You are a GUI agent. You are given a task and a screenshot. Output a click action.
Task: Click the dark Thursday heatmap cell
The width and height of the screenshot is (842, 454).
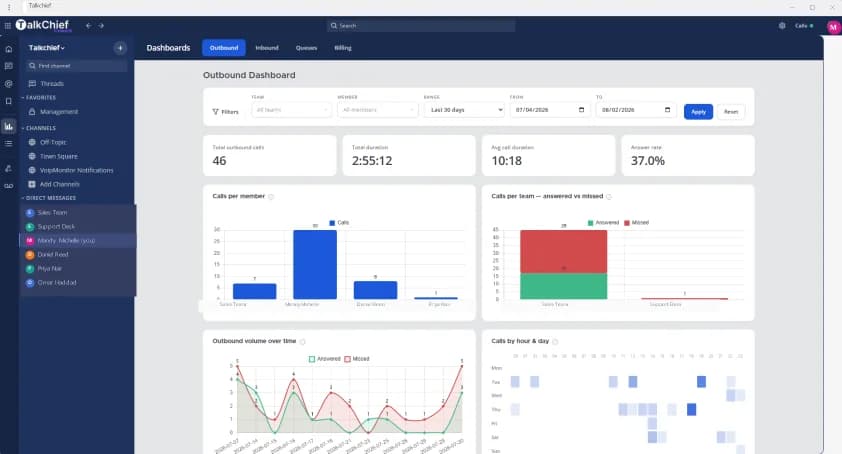click(x=692, y=409)
